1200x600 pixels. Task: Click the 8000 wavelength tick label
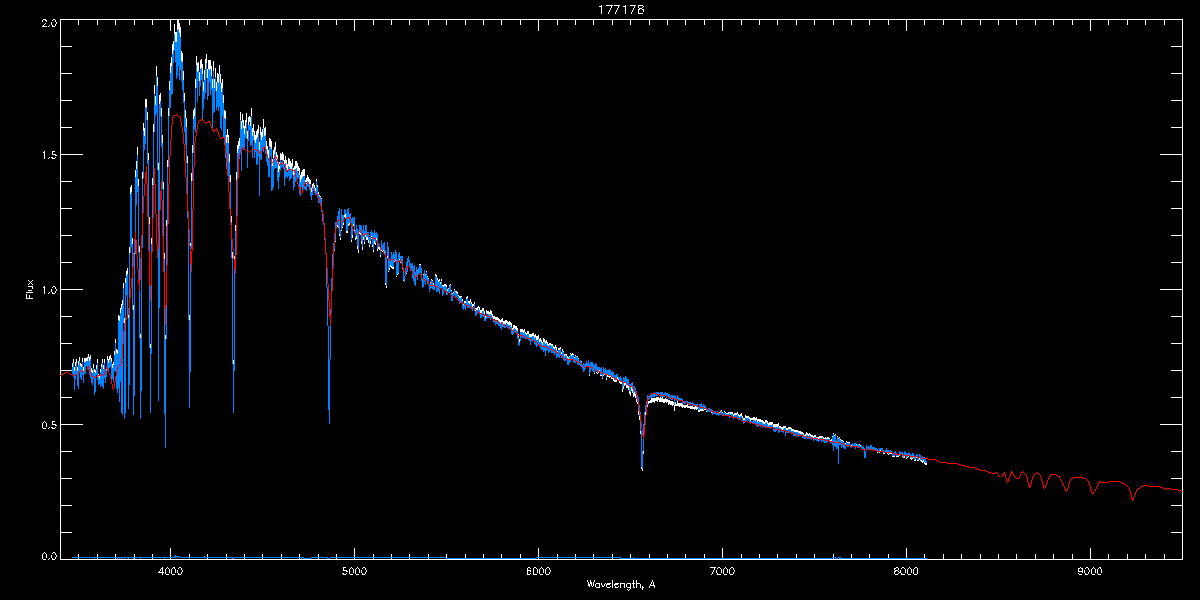coord(906,570)
